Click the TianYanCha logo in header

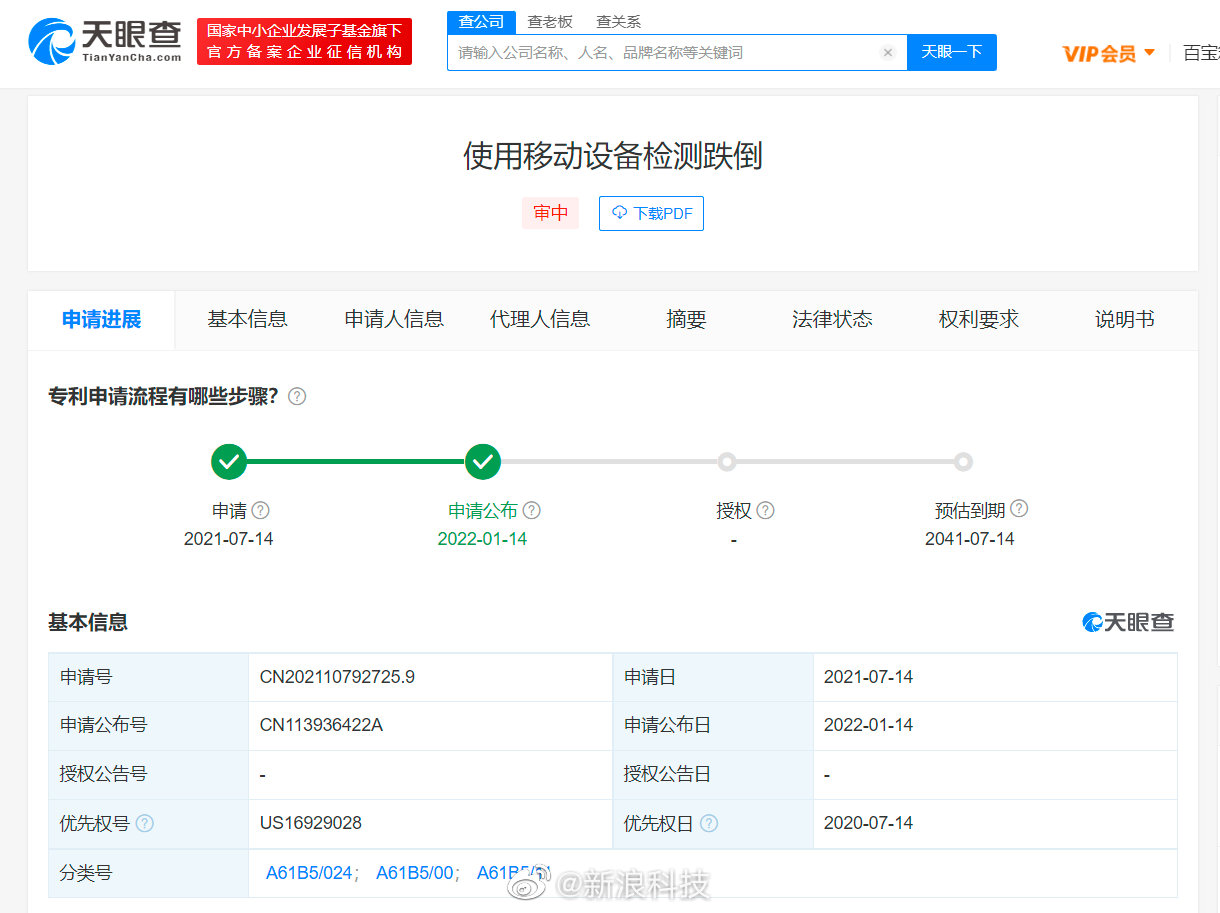pyautogui.click(x=106, y=41)
